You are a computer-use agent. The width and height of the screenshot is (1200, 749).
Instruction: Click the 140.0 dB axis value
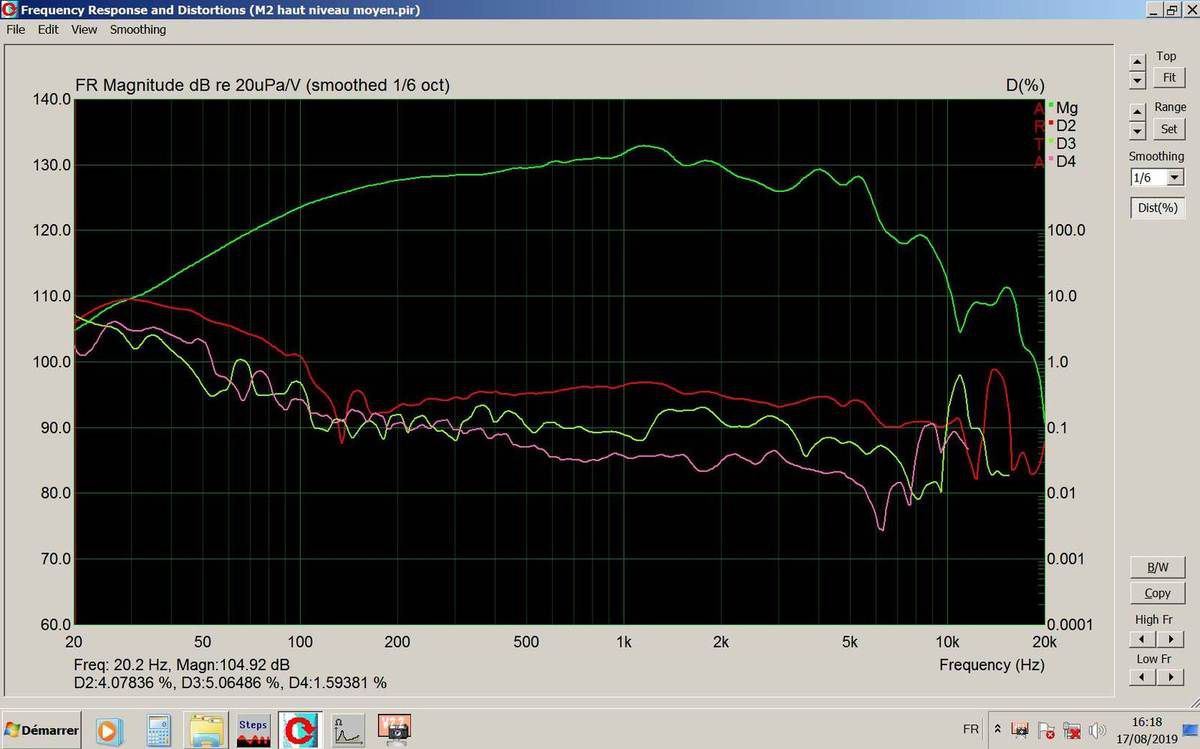[x=52, y=99]
